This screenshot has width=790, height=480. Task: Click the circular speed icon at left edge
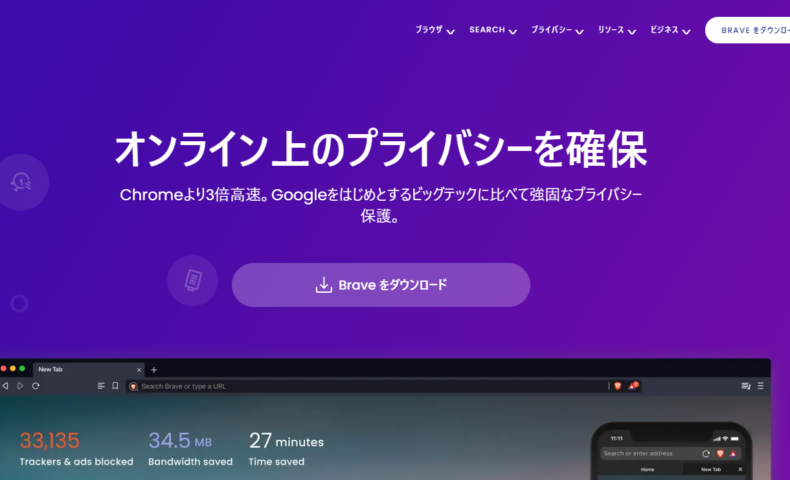pos(21,181)
